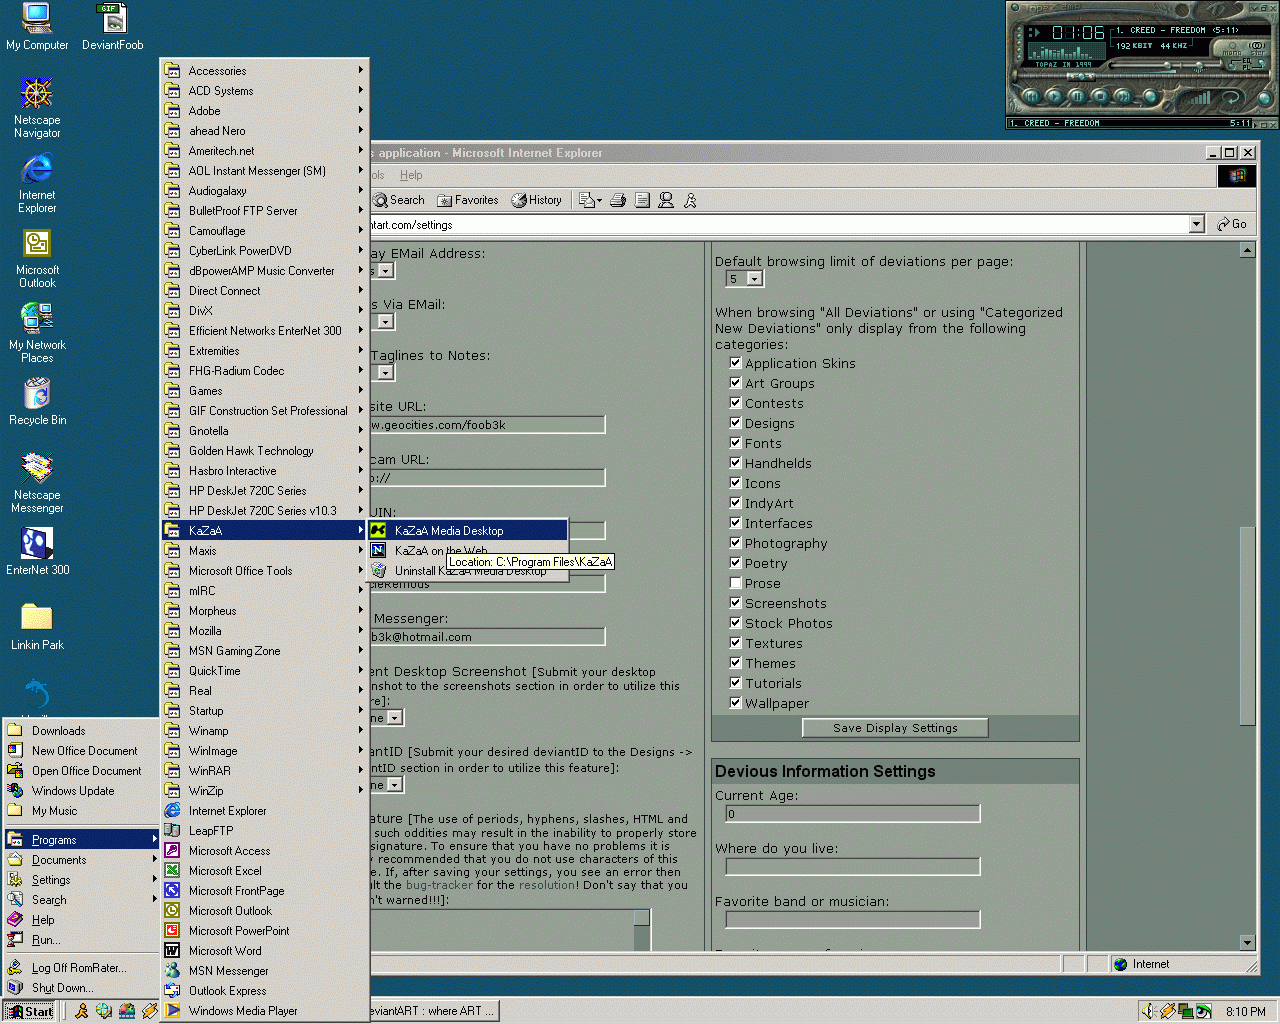Toggle the Wallpaper category checkbox
1280x1024 pixels.
(735, 703)
